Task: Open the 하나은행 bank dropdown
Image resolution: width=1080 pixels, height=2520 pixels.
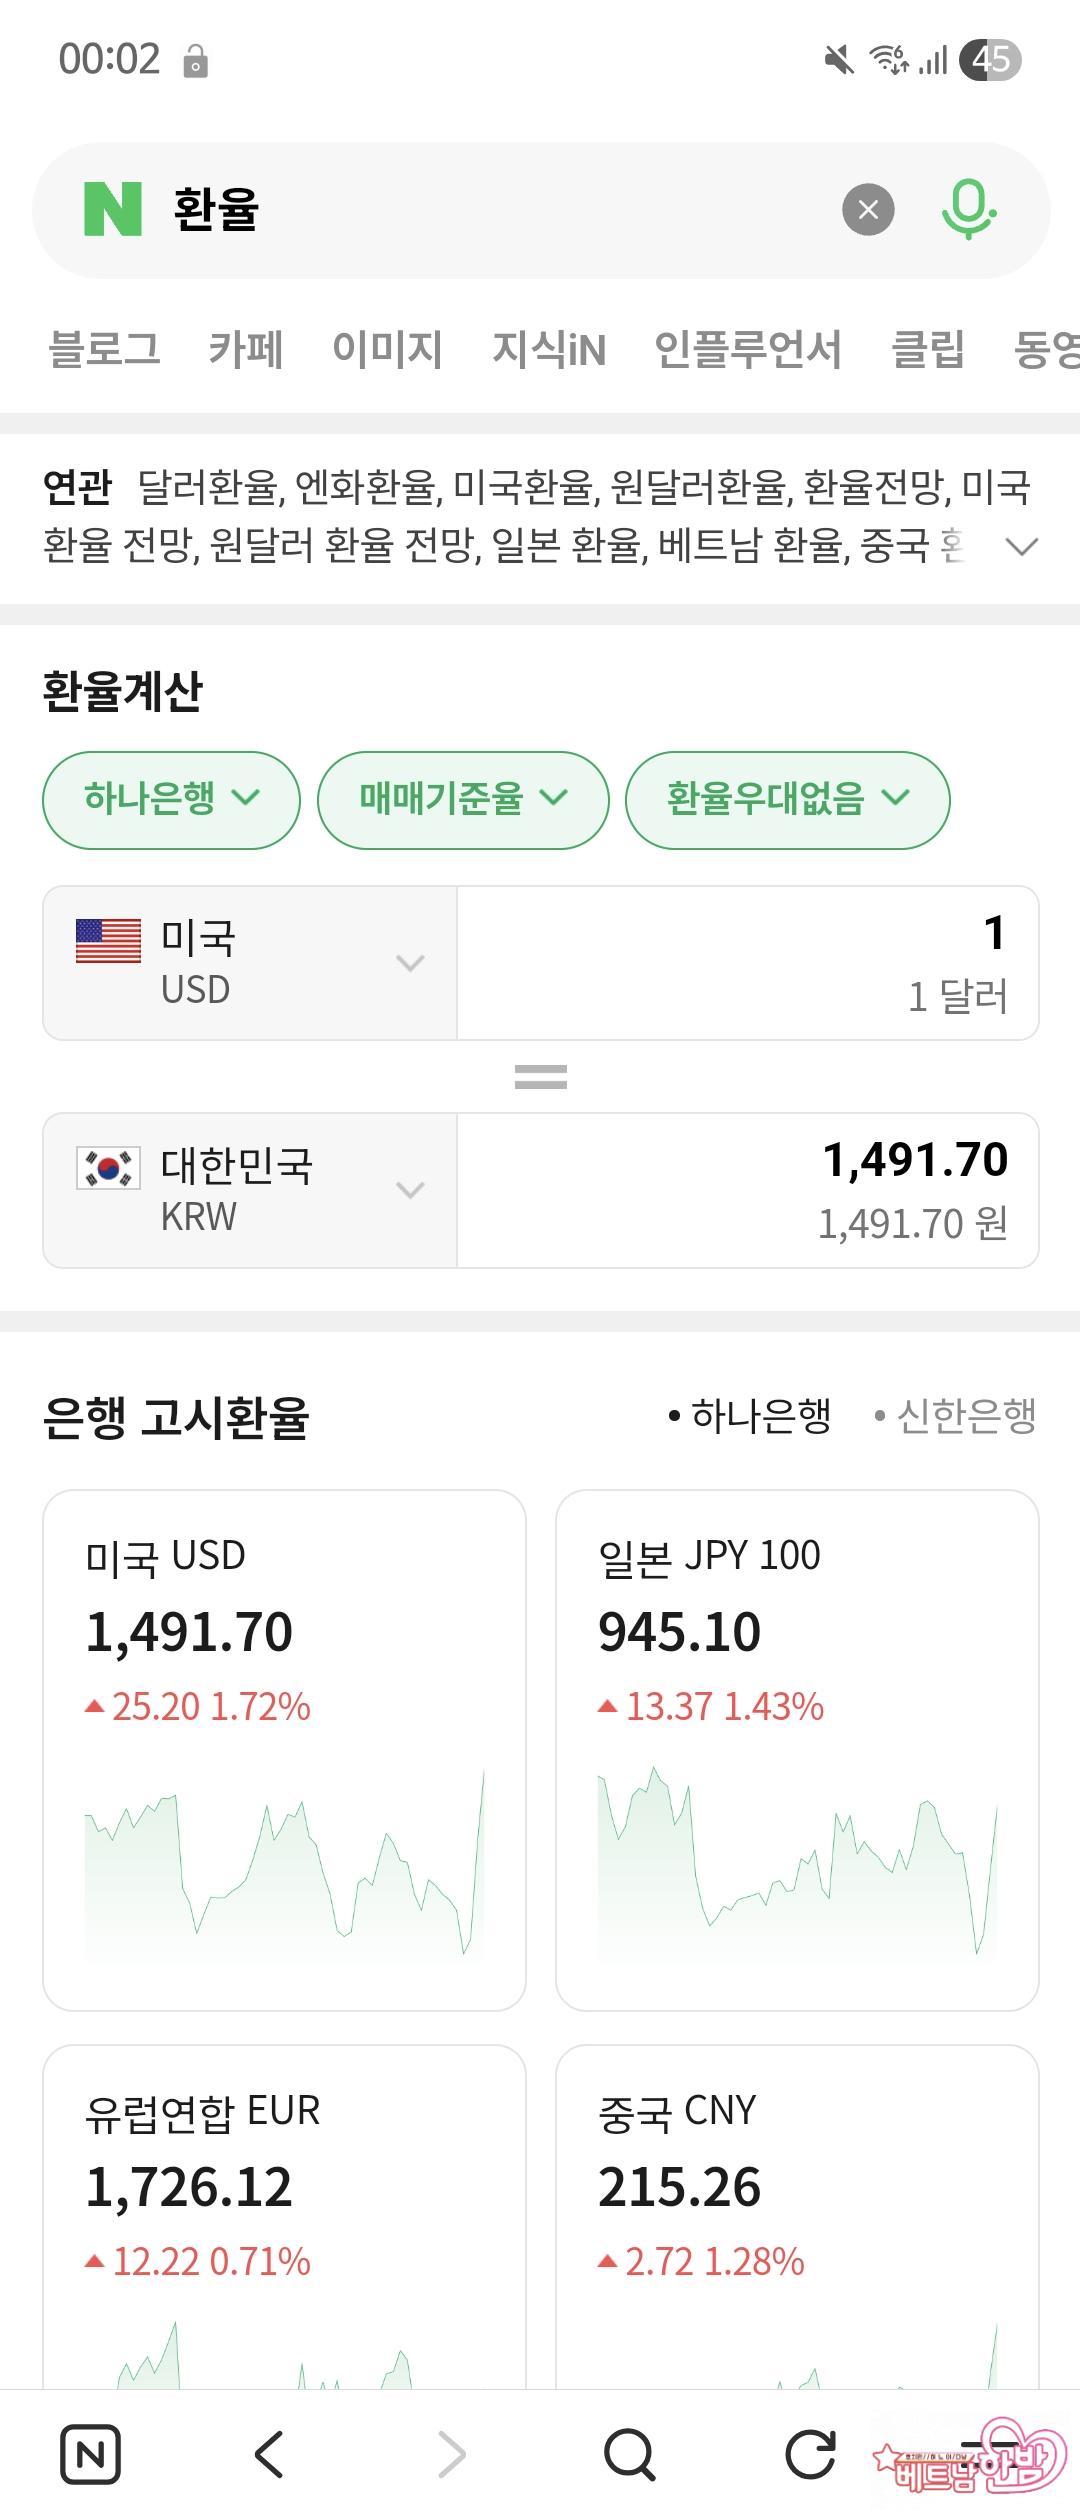Action: 171,799
